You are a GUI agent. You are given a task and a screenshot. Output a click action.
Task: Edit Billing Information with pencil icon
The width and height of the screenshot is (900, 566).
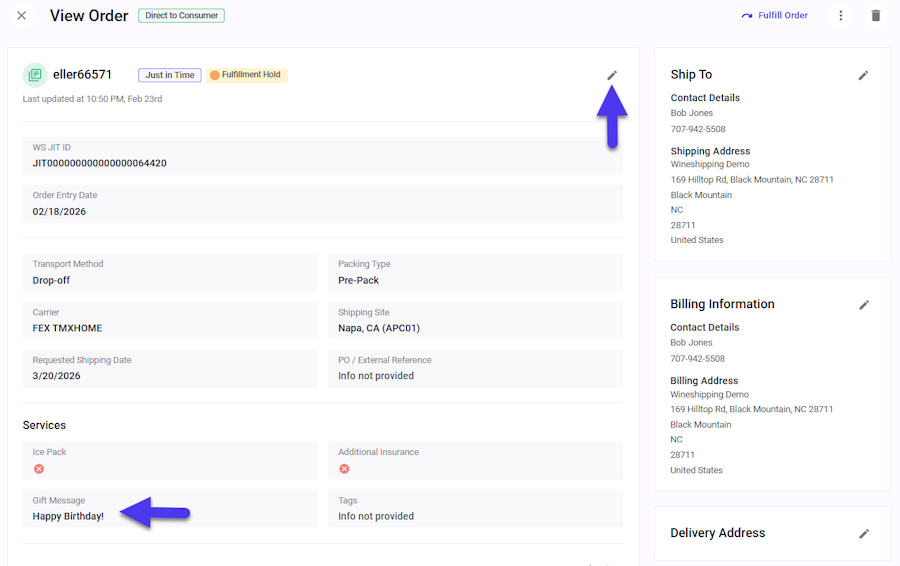pyautogui.click(x=864, y=305)
